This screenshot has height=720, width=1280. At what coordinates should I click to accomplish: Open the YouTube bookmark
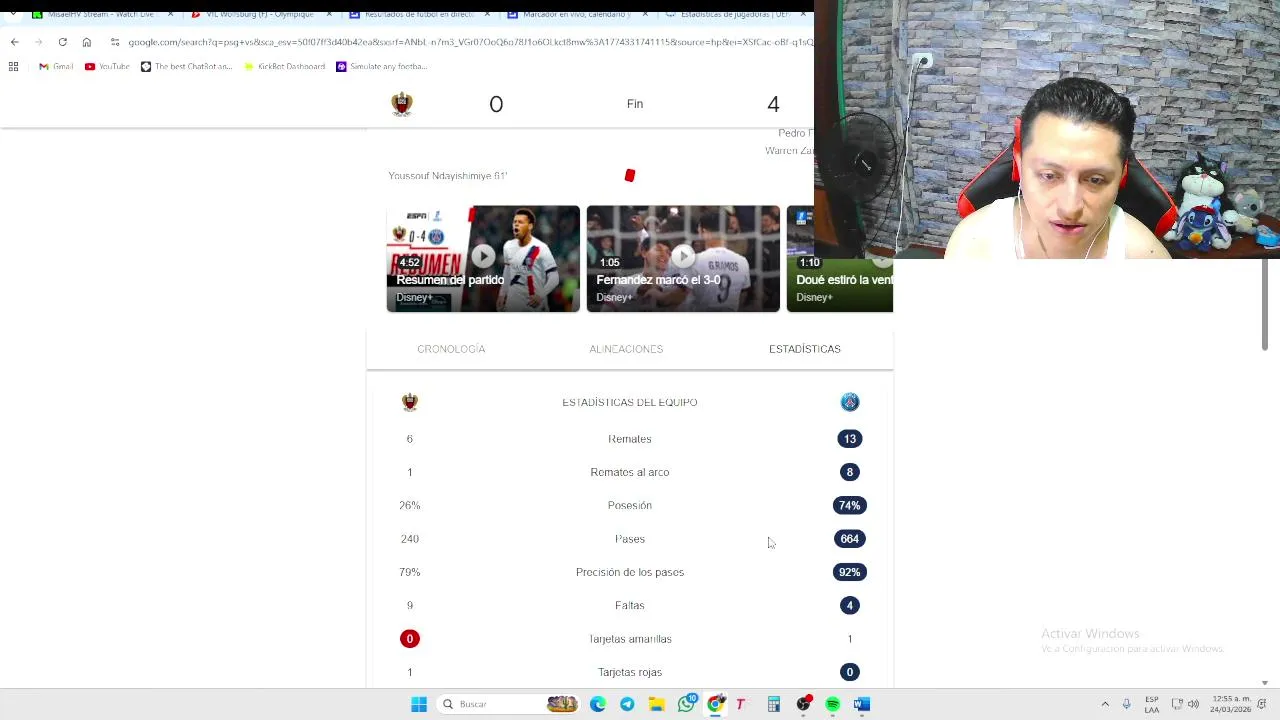point(107,66)
